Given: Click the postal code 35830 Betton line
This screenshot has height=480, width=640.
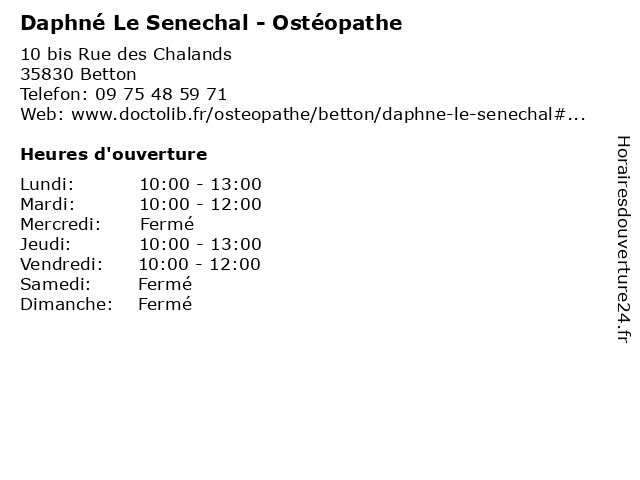Looking at the screenshot, I should click(x=78, y=74).
